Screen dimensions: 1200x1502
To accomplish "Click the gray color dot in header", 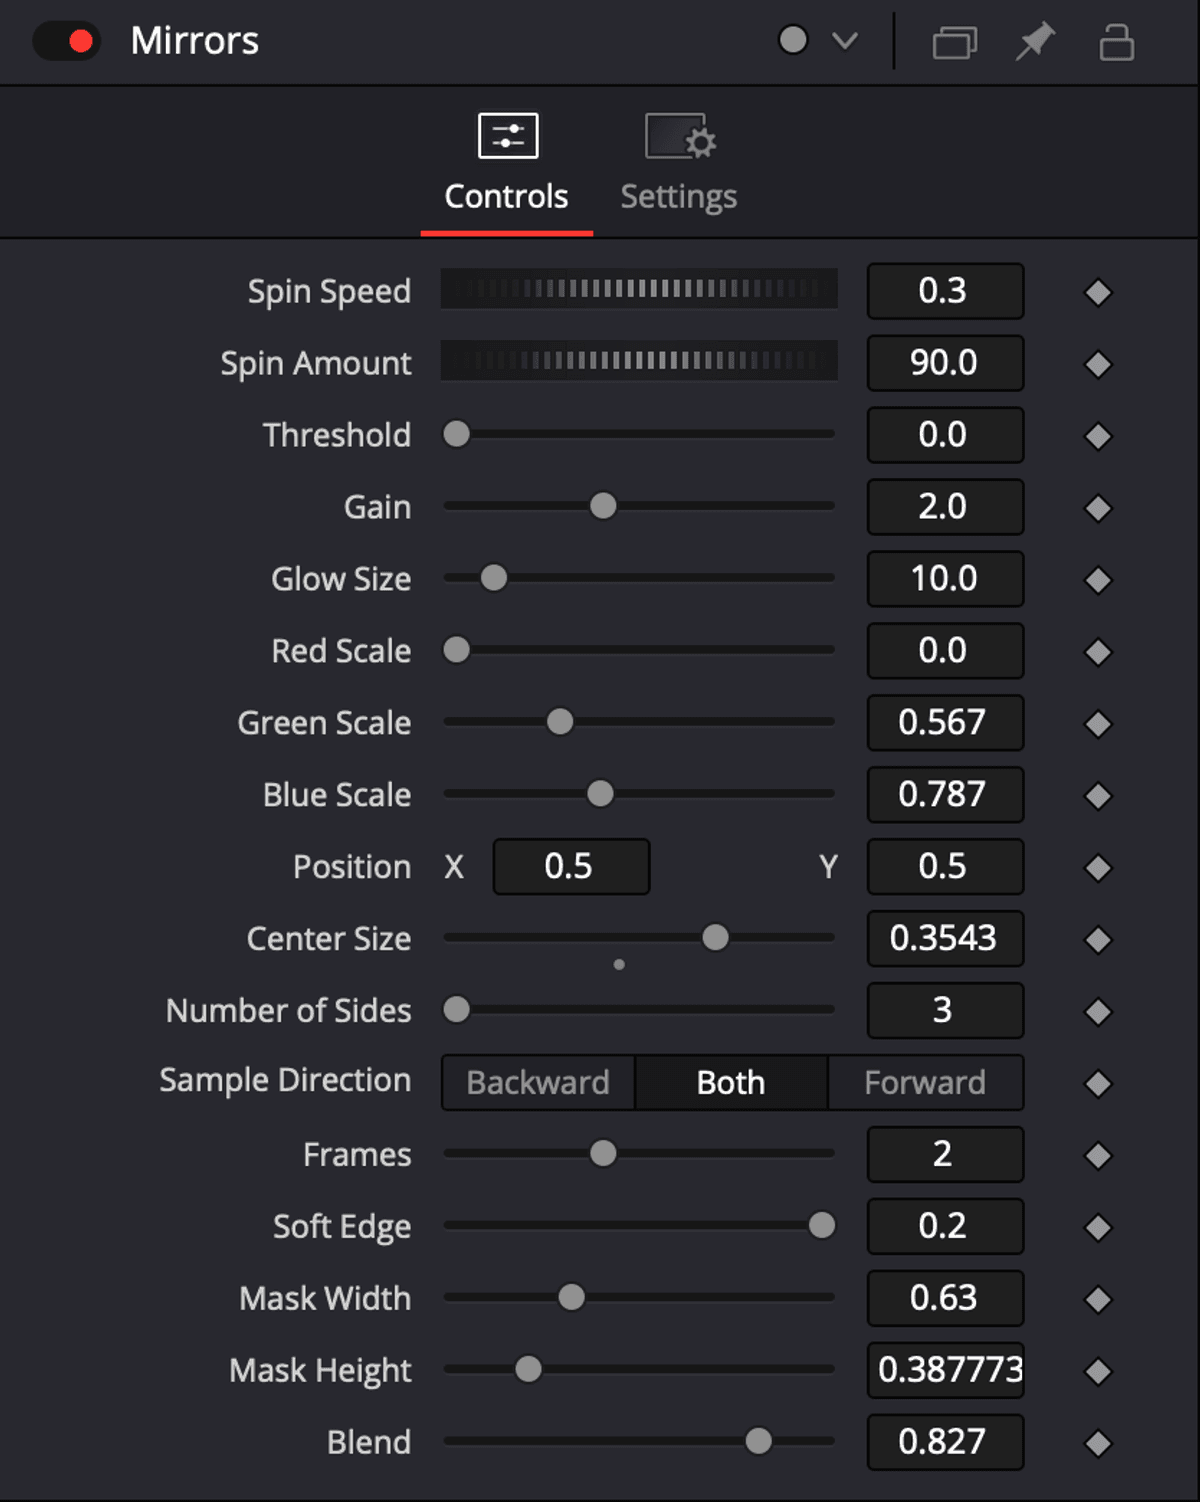I will (x=793, y=40).
